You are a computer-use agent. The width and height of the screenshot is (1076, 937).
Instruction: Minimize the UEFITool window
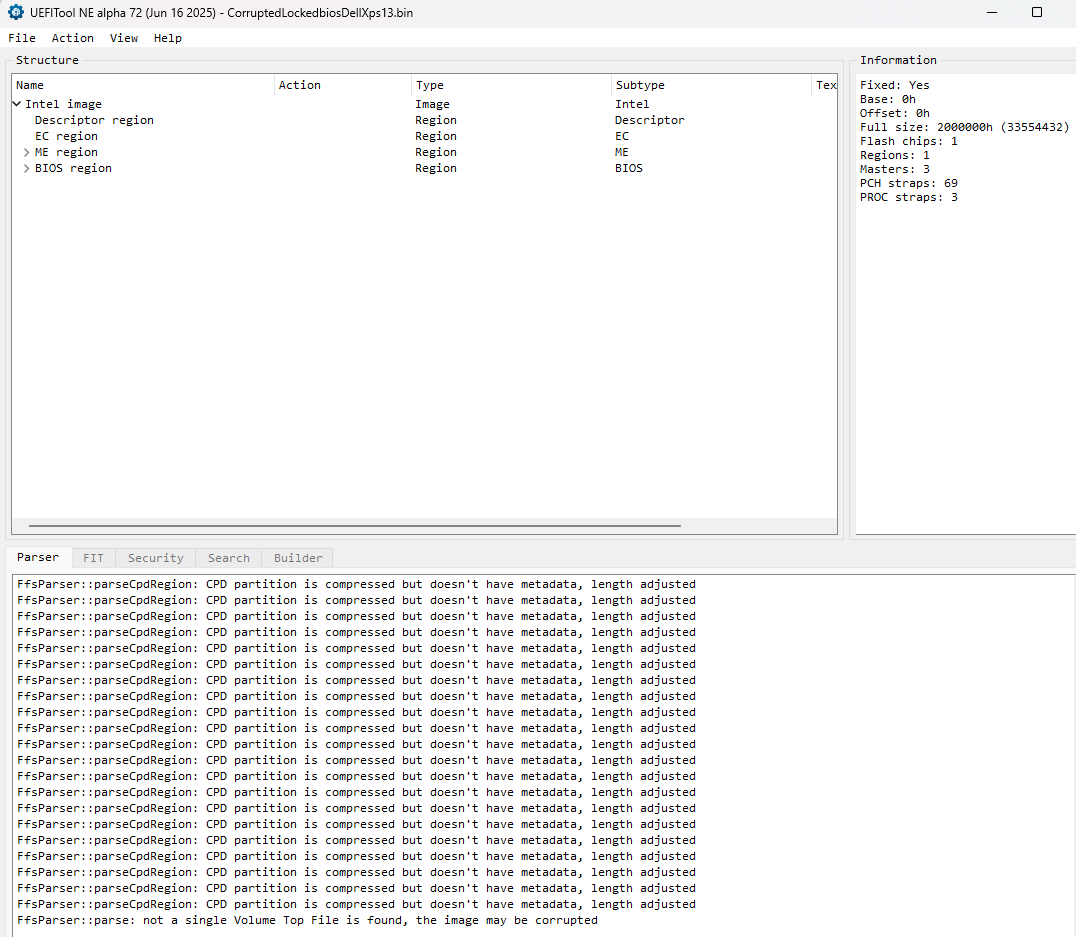pos(992,12)
